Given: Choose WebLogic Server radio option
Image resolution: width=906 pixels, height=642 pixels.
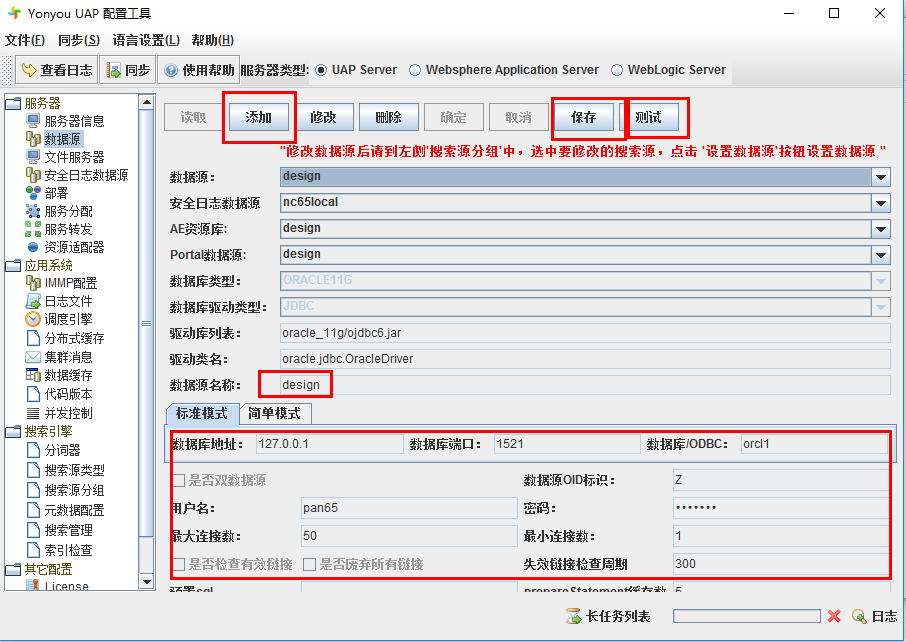Looking at the screenshot, I should [x=617, y=70].
